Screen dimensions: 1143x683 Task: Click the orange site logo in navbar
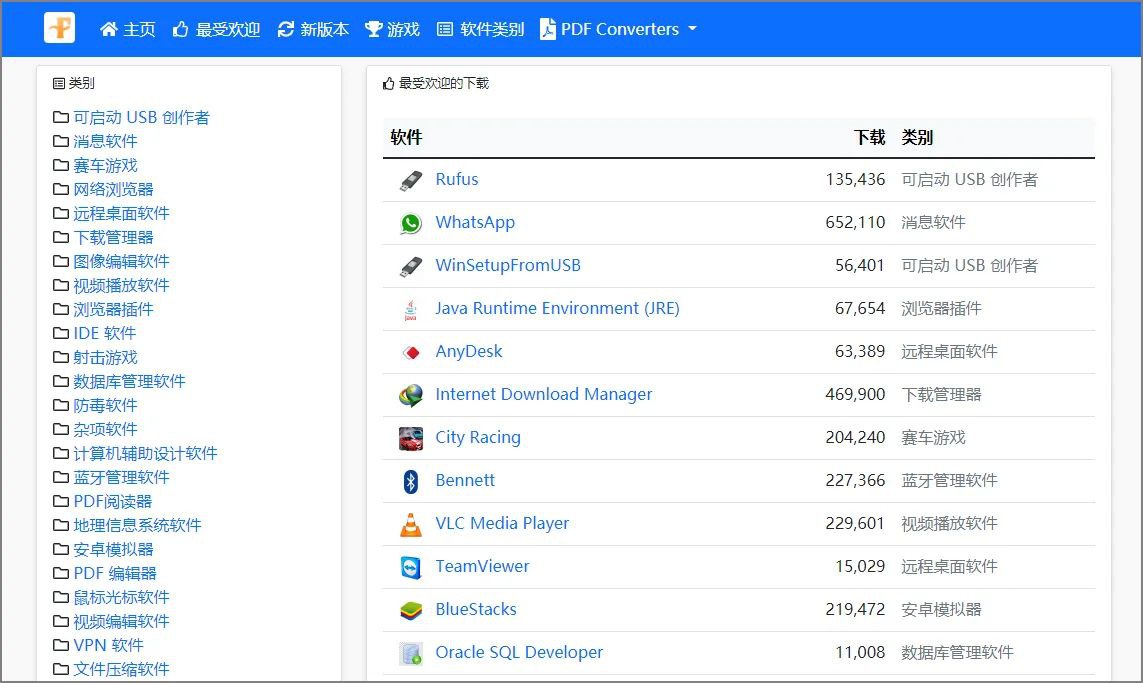pyautogui.click(x=59, y=28)
